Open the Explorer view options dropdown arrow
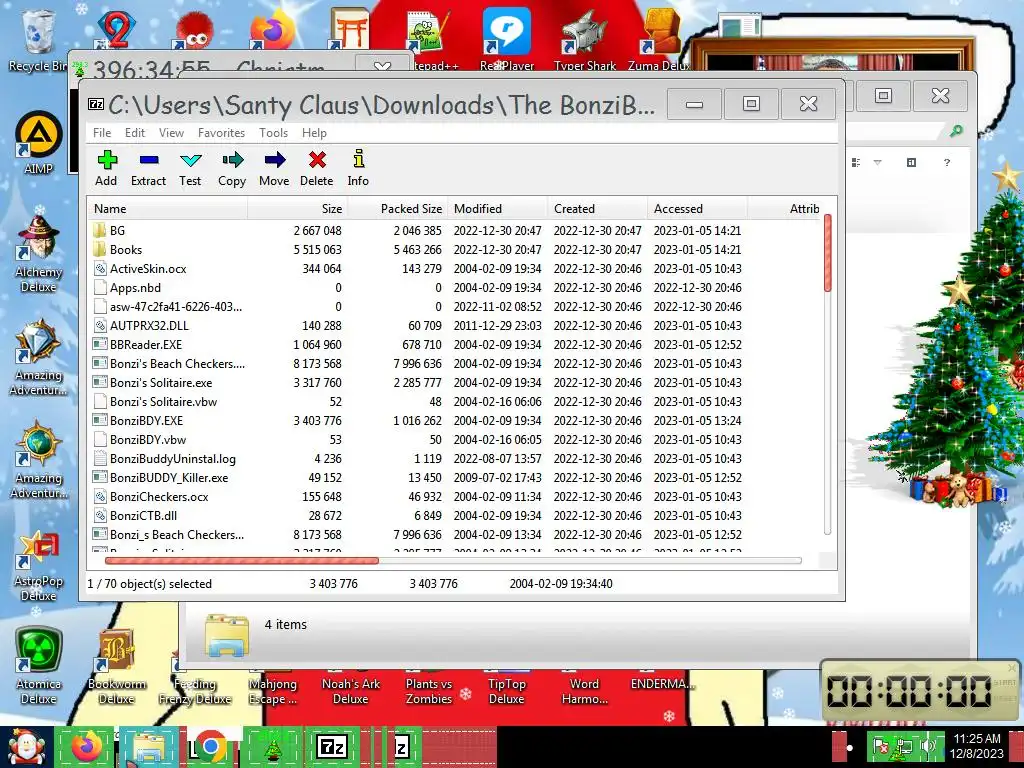This screenshot has height=768, width=1024. pos(878,163)
